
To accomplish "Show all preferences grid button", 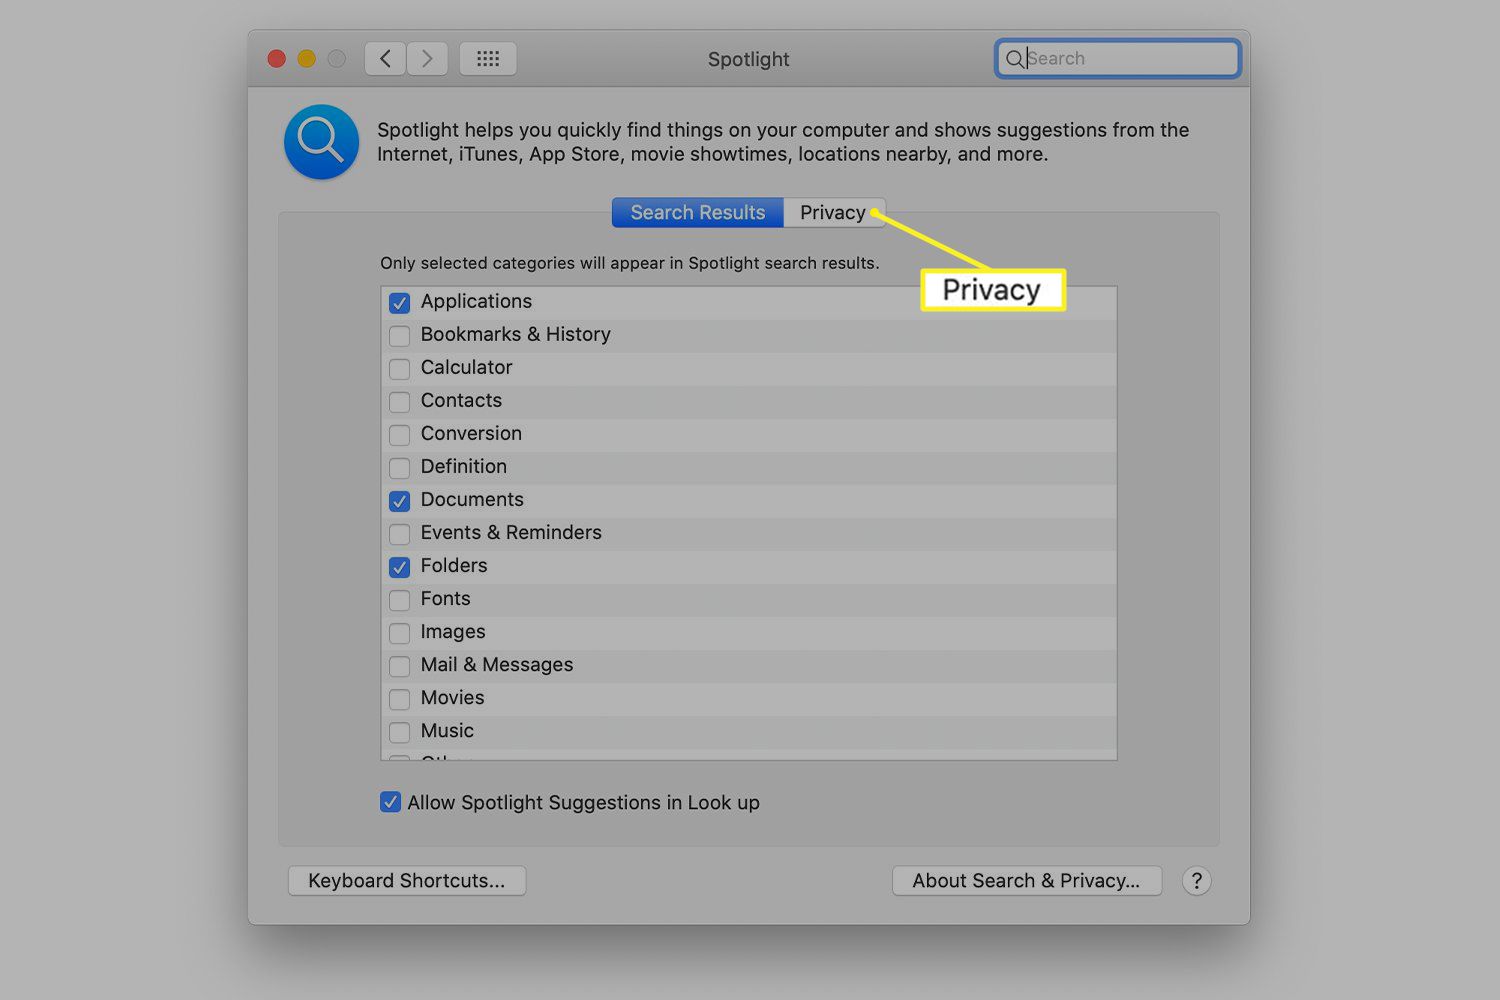I will 488,59.
